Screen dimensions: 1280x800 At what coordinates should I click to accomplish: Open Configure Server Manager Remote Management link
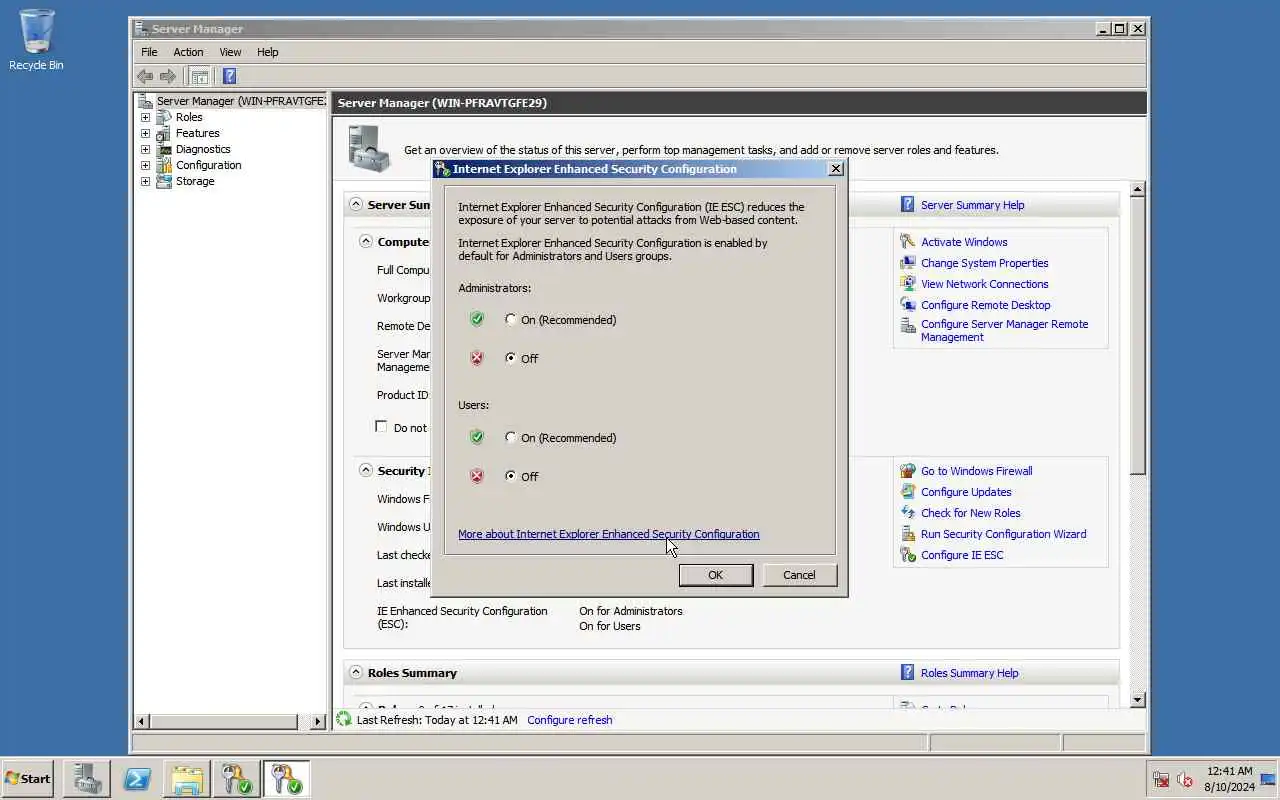[1004, 331]
